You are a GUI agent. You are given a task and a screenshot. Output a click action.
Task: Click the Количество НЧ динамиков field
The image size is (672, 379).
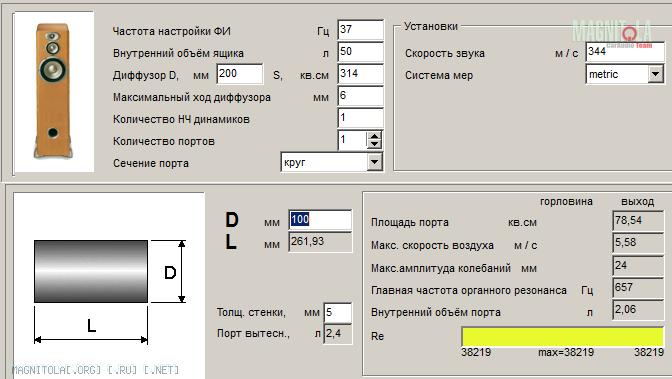pyautogui.click(x=360, y=118)
